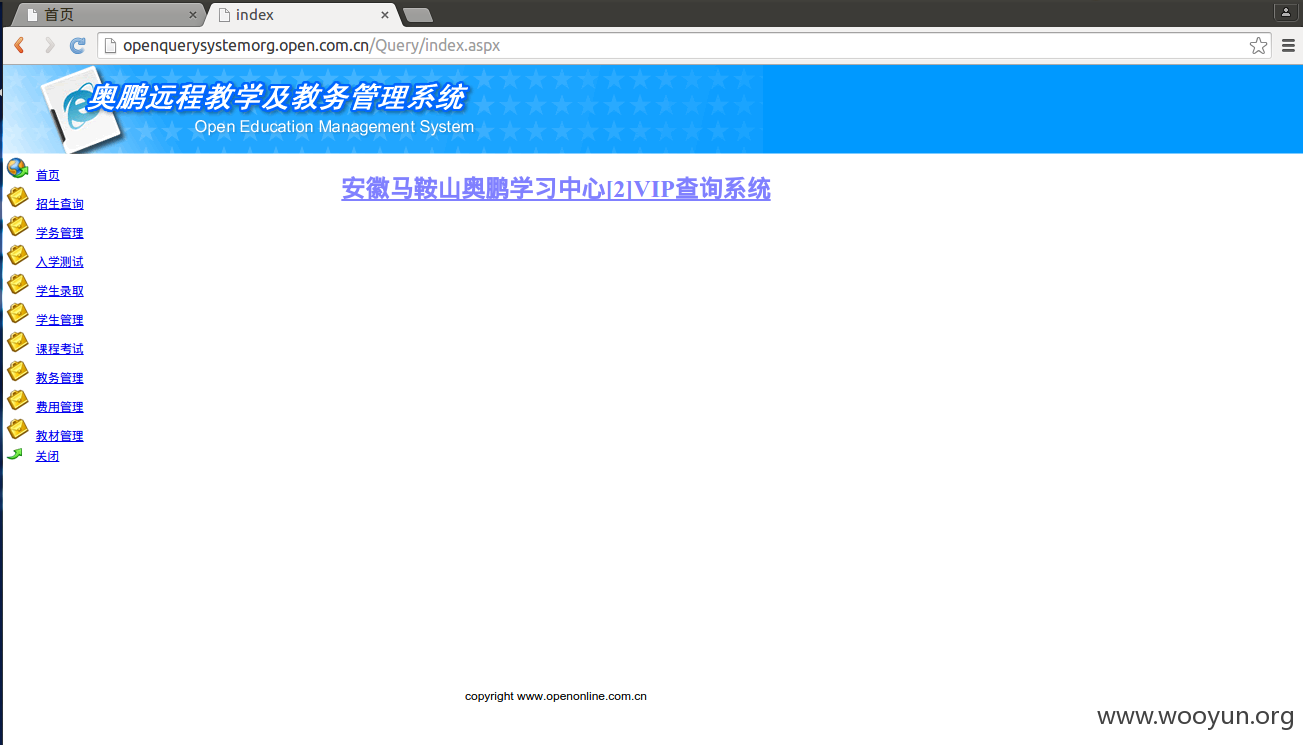
Task: Close the index tab
Action: [x=385, y=15]
